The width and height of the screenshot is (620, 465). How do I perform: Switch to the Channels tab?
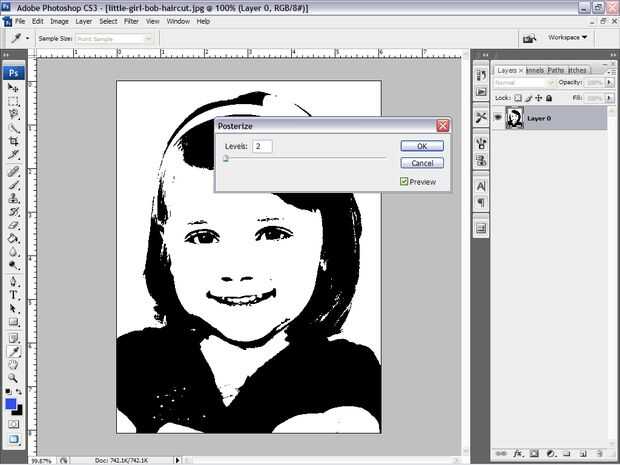tap(535, 70)
